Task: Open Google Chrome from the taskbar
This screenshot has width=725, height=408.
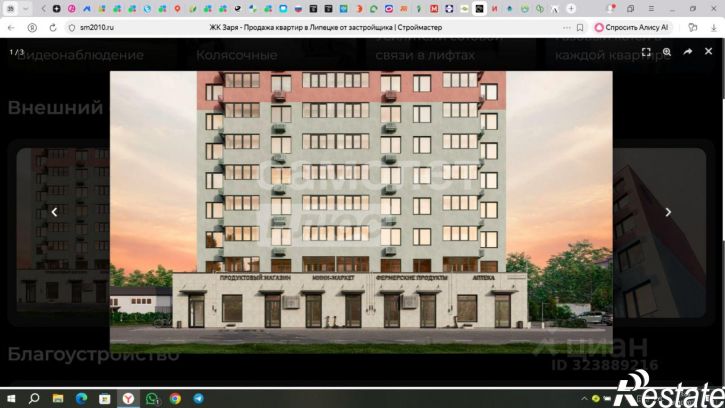Action: pyautogui.click(x=175, y=398)
